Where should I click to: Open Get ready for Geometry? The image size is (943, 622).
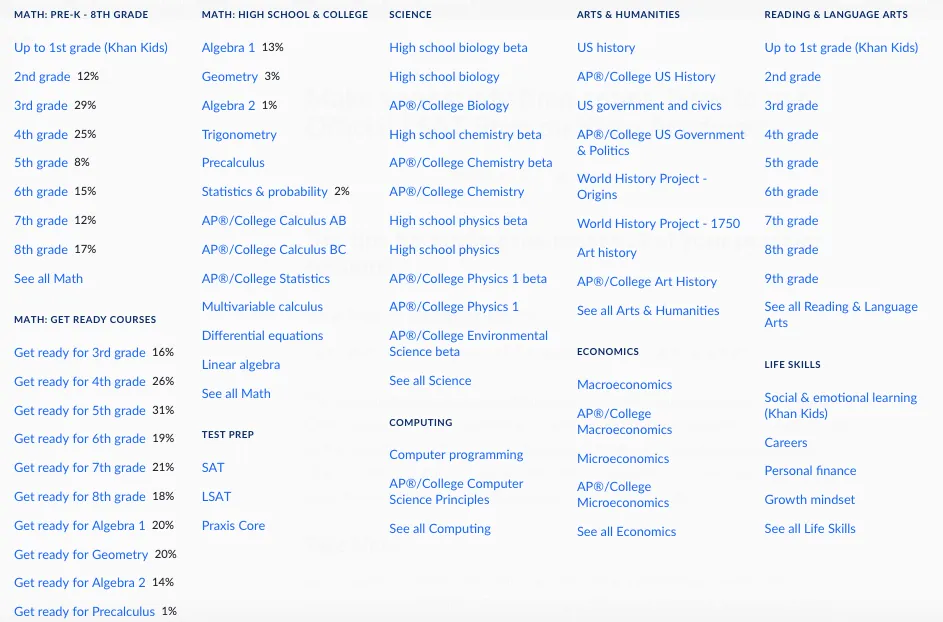[x=81, y=554]
